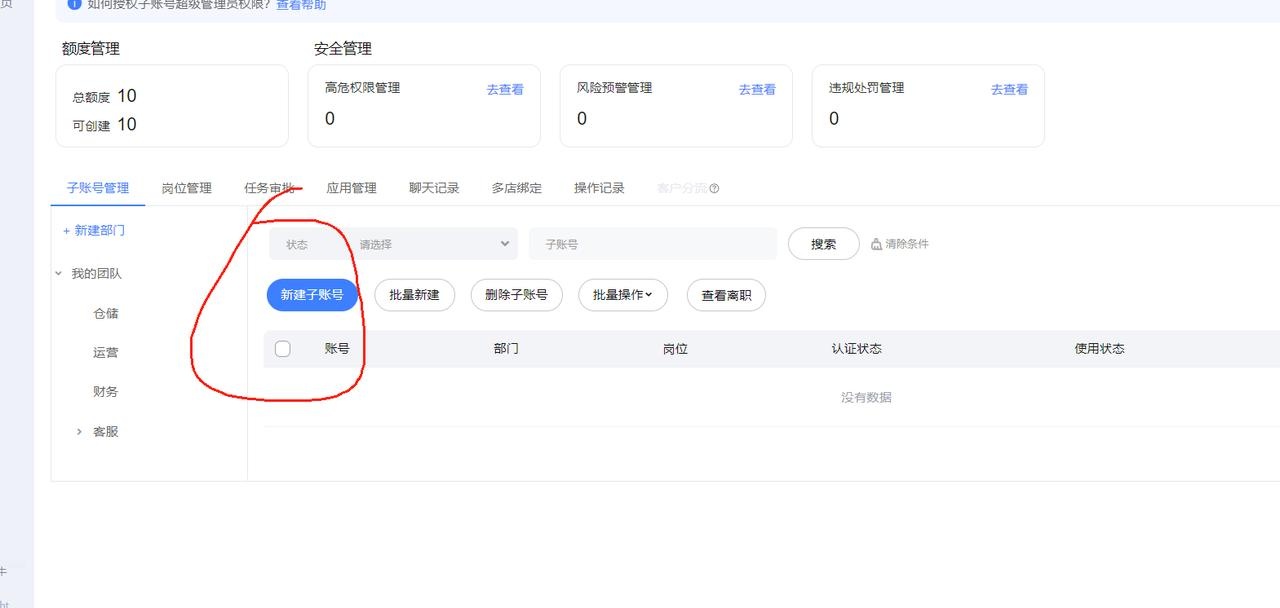Open the 任务审批 tab
This screenshot has width=1280, height=608.
(269, 188)
